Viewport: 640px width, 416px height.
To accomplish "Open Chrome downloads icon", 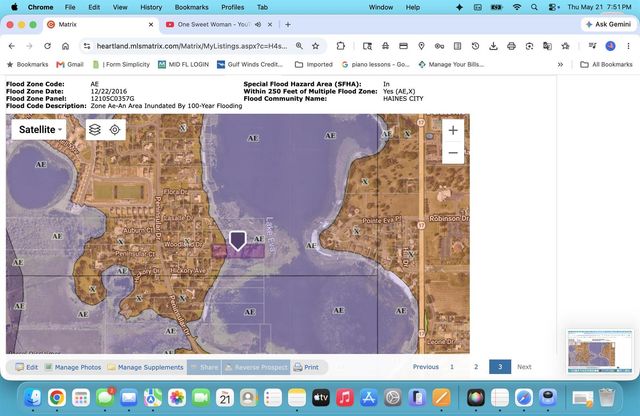I will click(x=493, y=46).
